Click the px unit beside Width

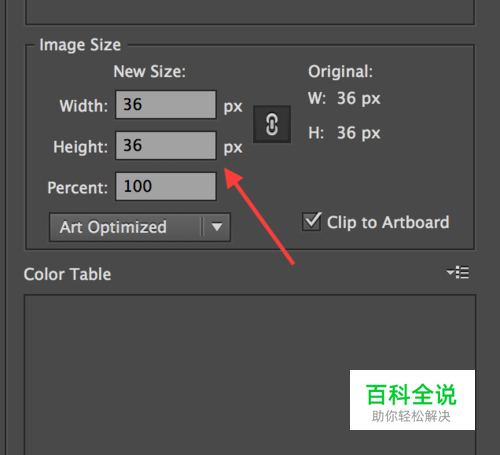[x=233, y=107]
